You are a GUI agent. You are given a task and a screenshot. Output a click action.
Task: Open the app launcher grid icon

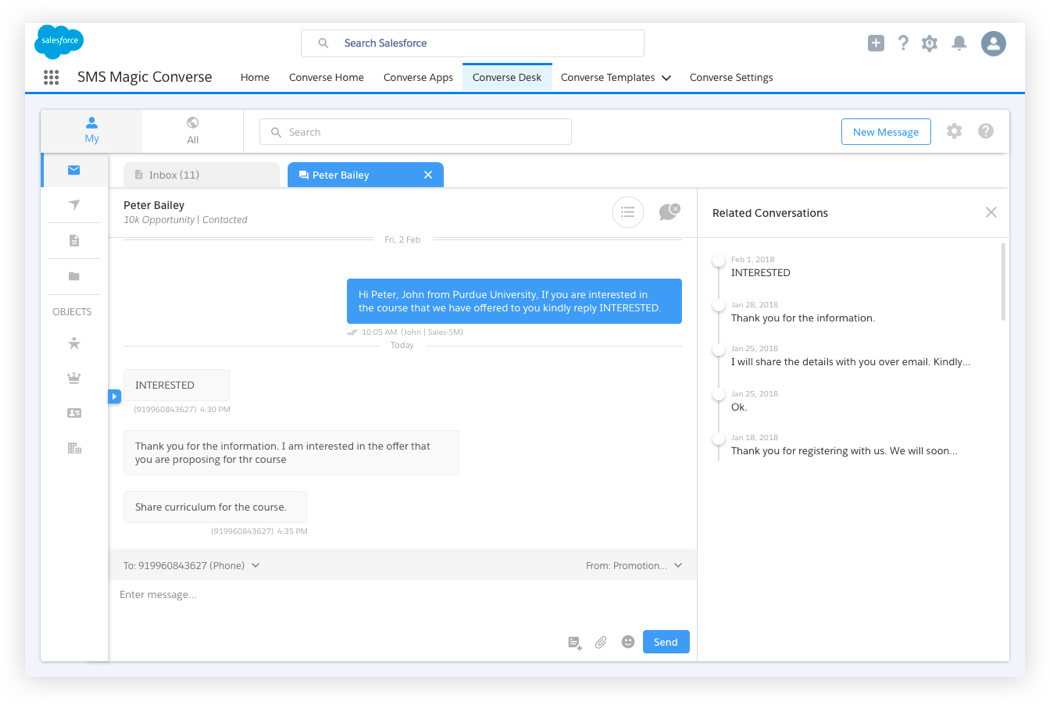click(51, 77)
